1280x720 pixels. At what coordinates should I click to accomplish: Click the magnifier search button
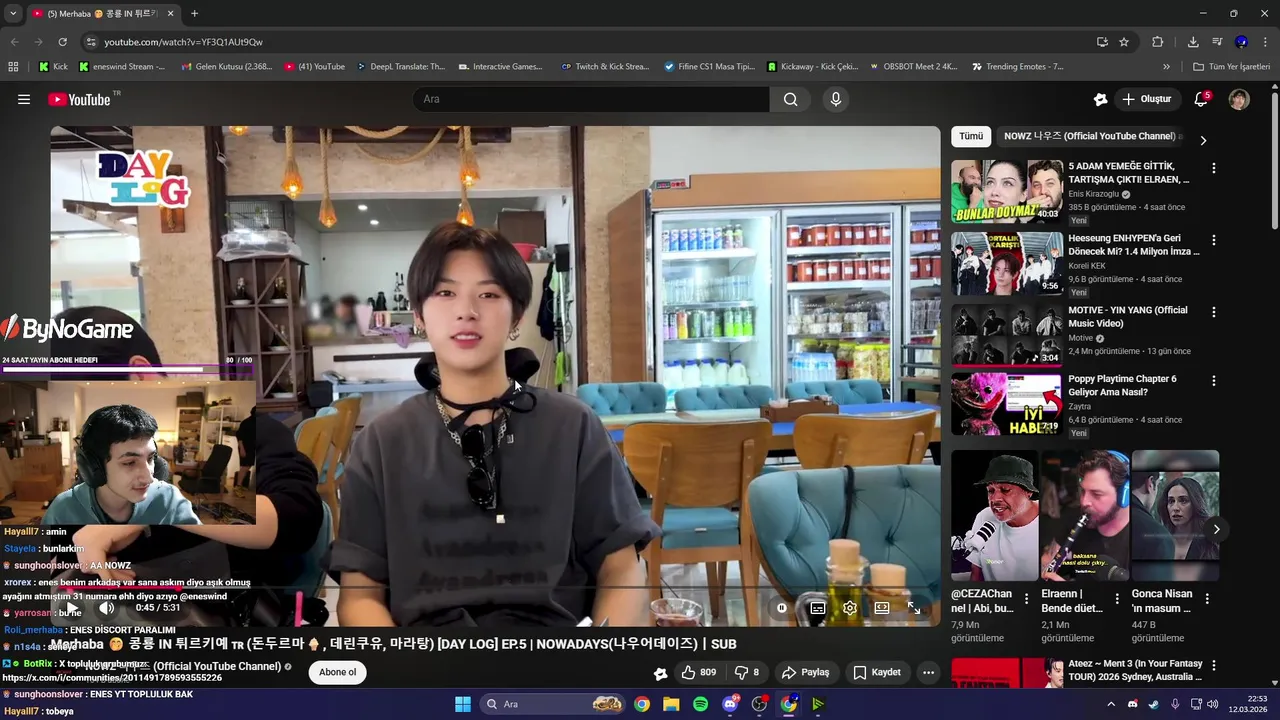(x=790, y=99)
